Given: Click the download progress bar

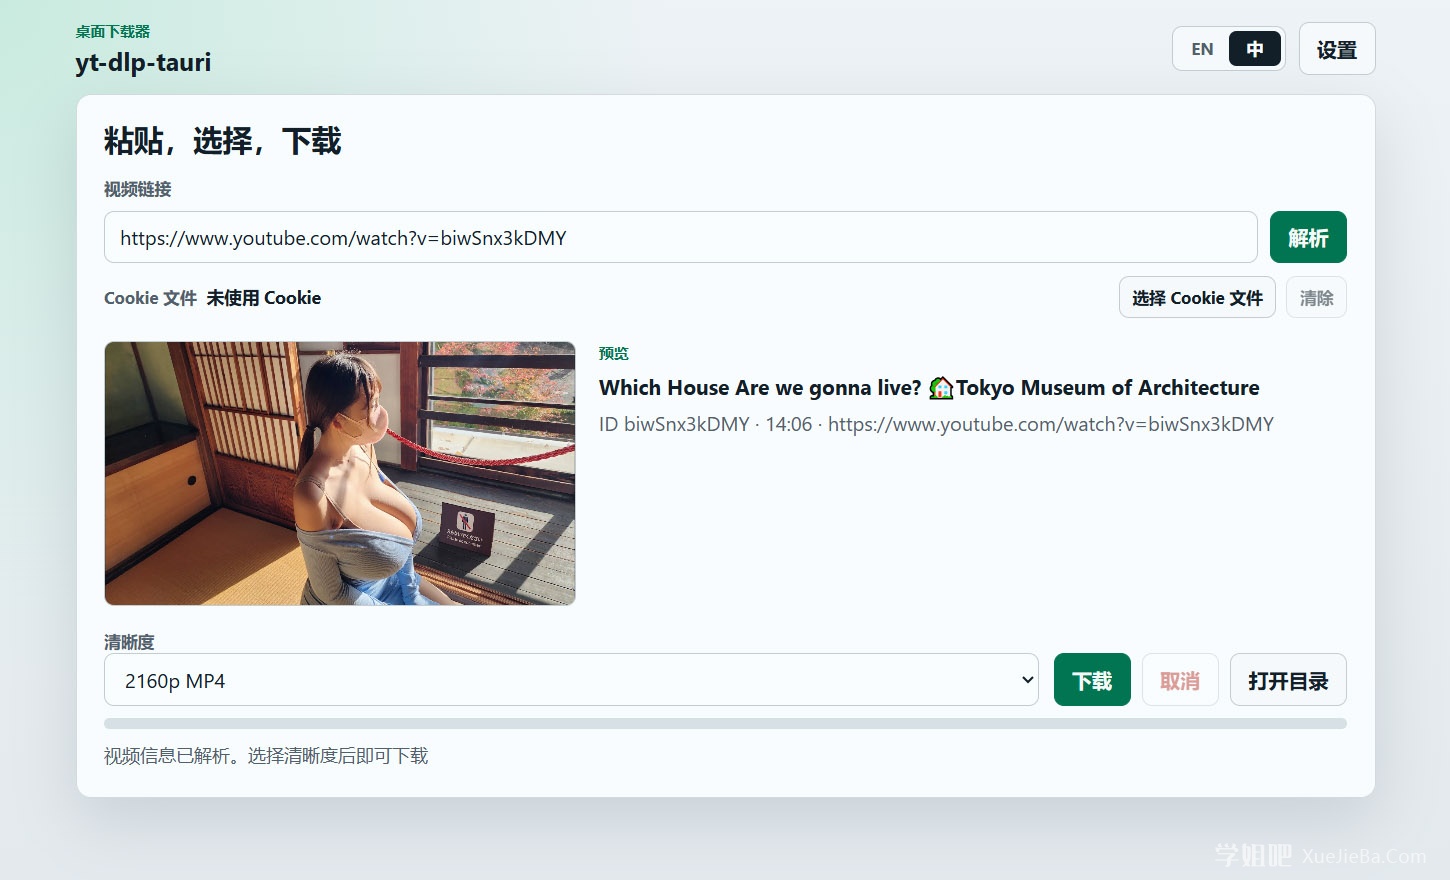Looking at the screenshot, I should (725, 723).
